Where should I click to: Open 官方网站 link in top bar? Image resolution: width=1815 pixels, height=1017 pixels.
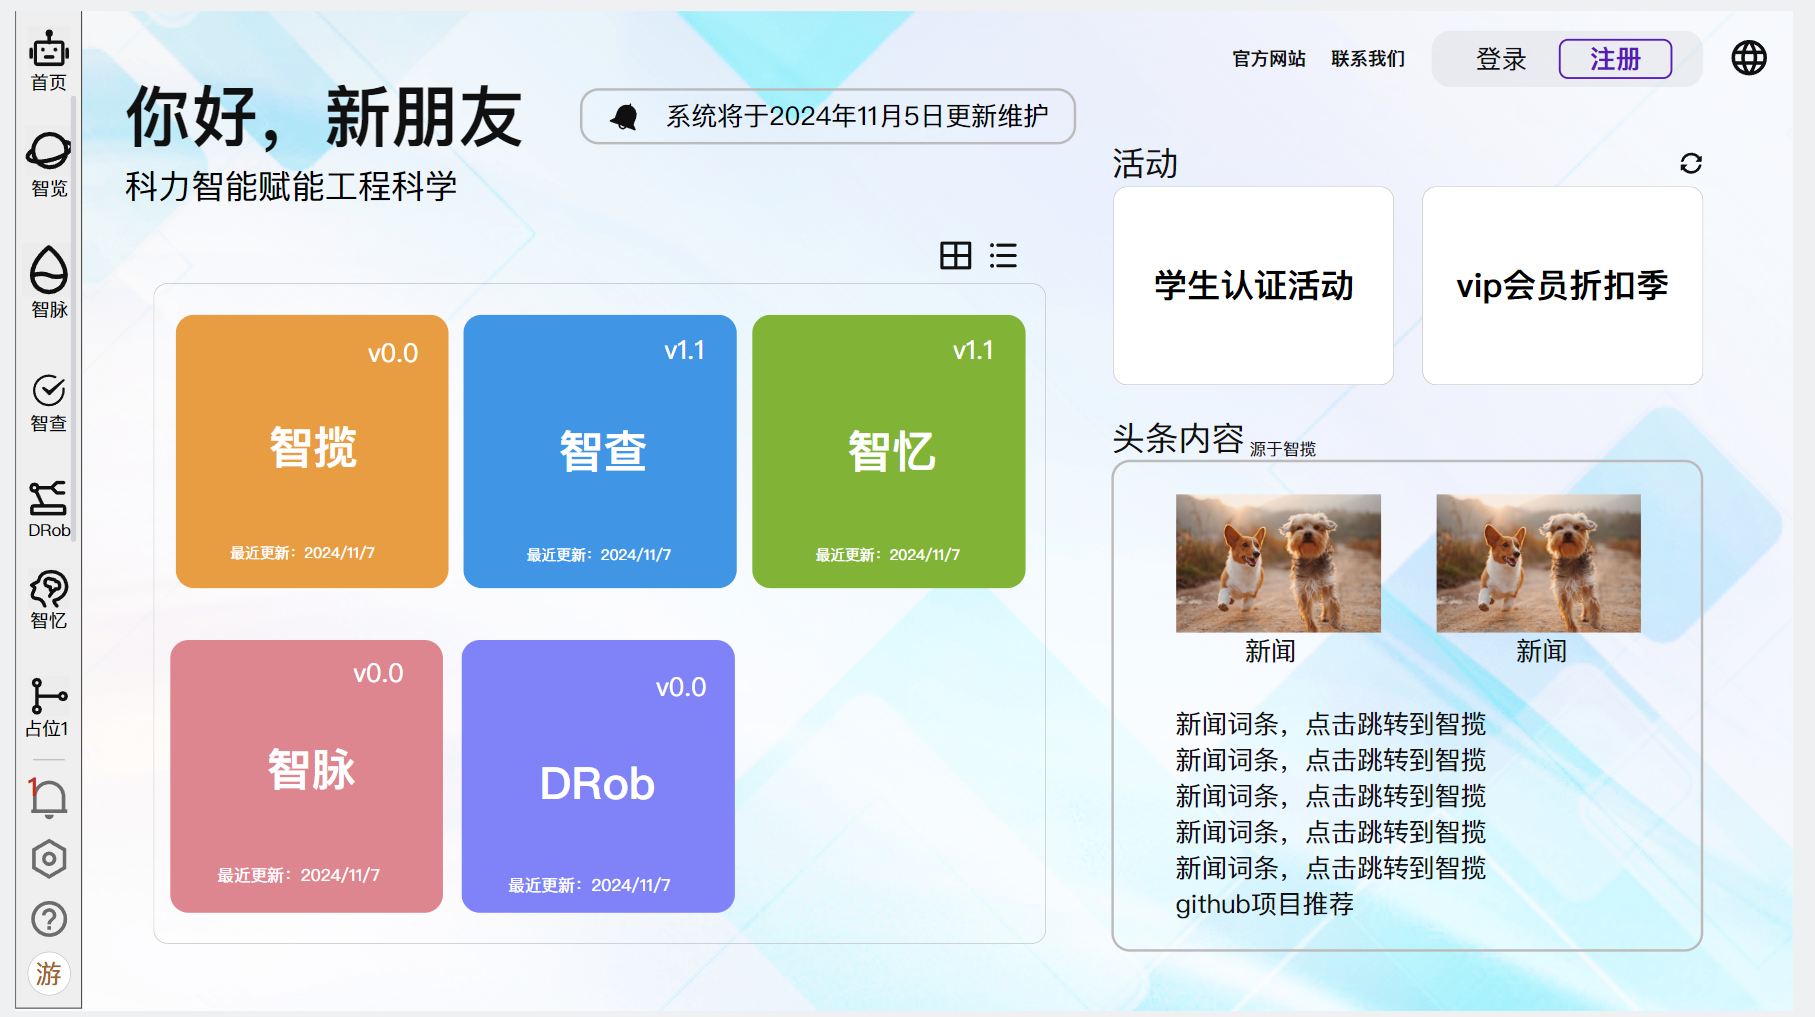click(1268, 59)
